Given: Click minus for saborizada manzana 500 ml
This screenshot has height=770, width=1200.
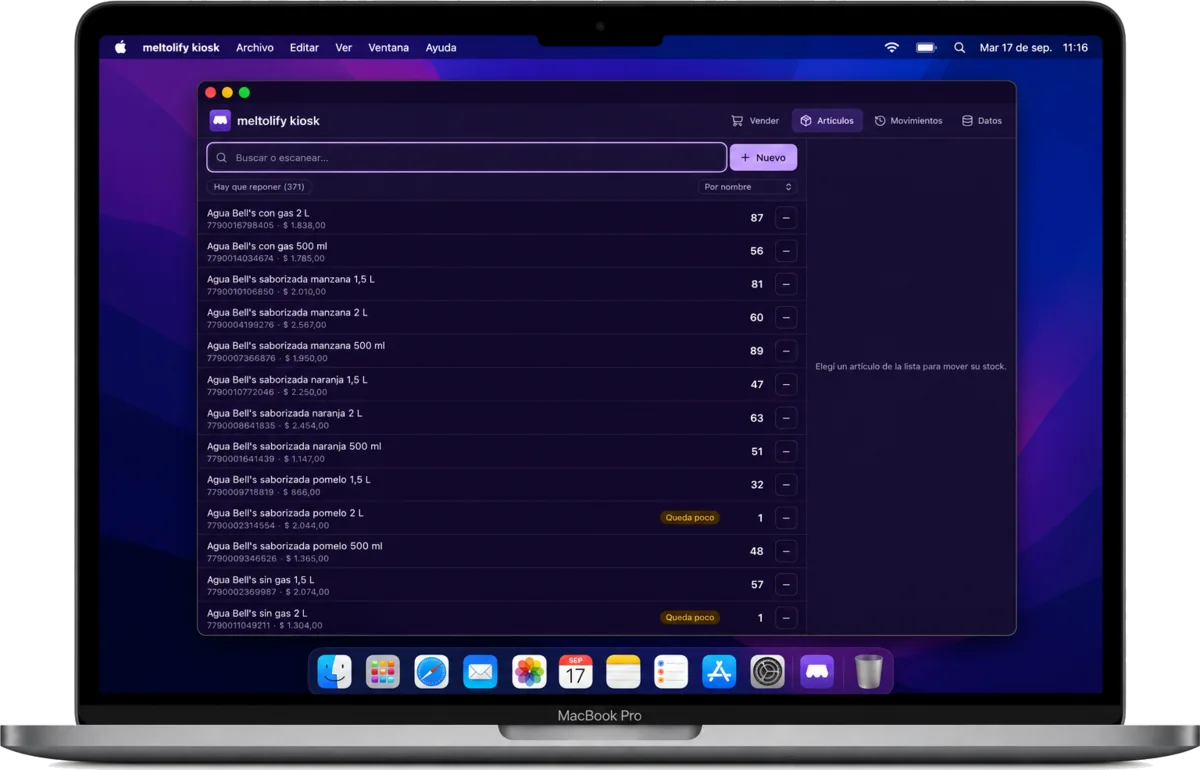Looking at the screenshot, I should (x=786, y=351).
